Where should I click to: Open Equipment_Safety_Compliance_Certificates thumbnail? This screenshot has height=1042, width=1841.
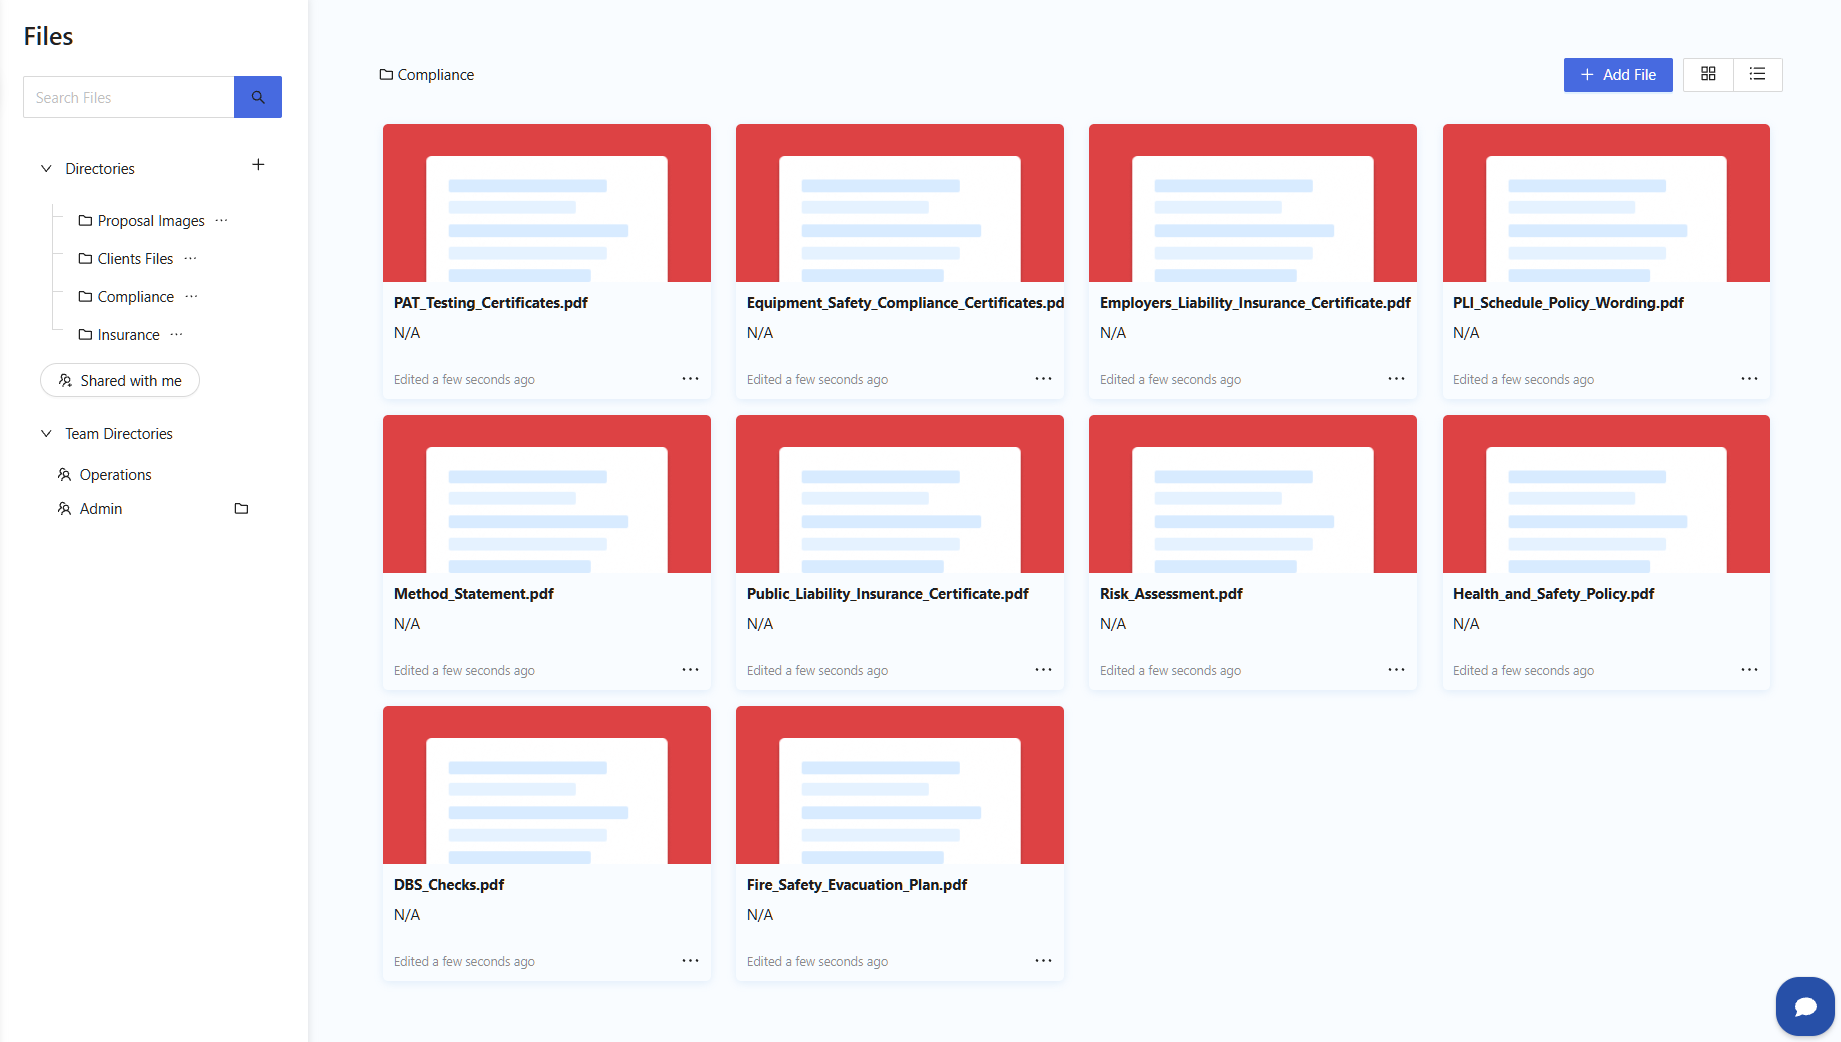[900, 203]
